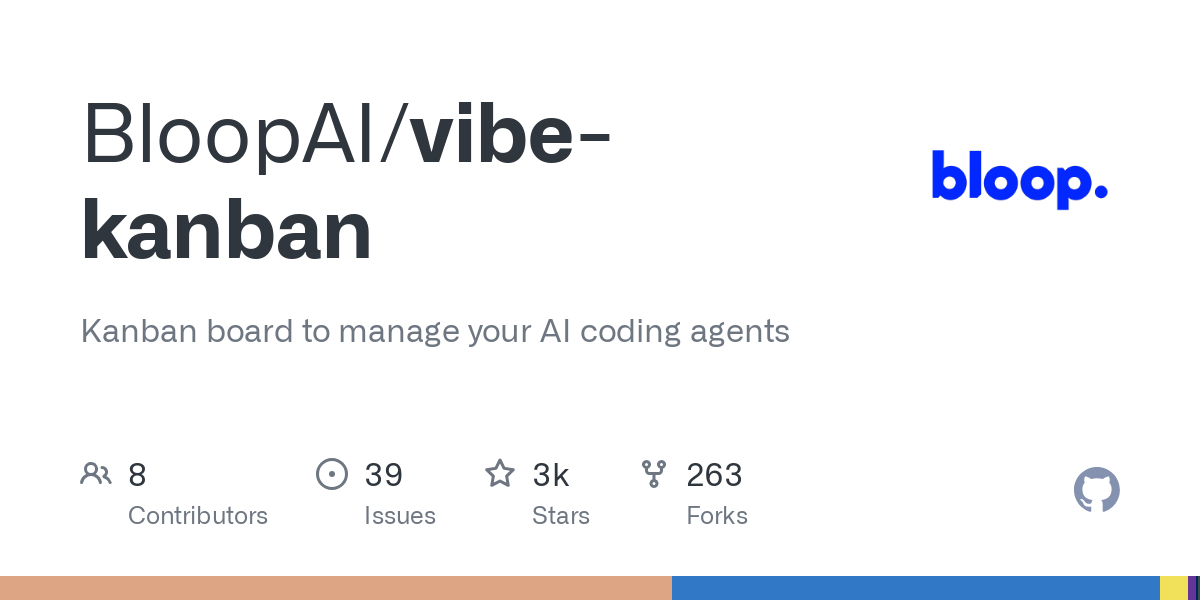The width and height of the screenshot is (1200, 600).
Task: Click the fork icon
Action: tap(654, 474)
